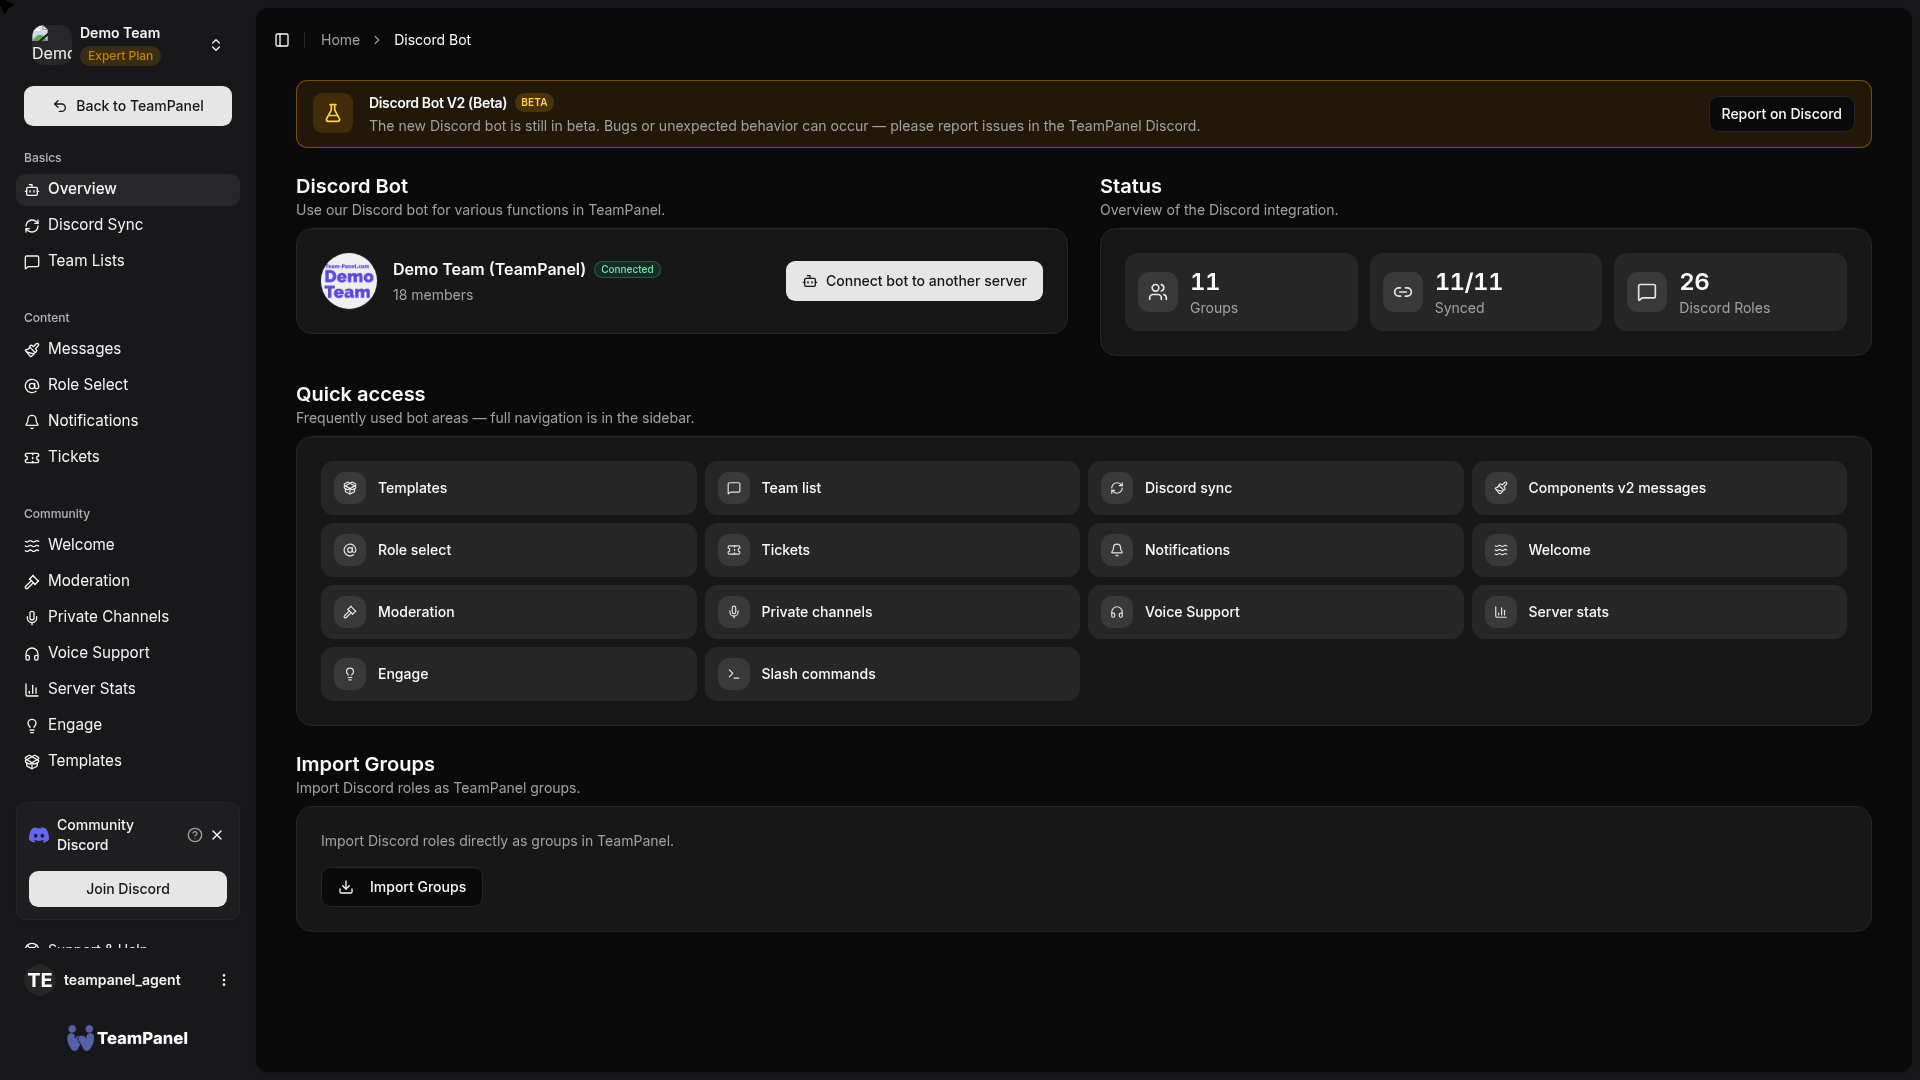1920x1080 pixels.
Task: Click the Moderation gavel tile icon
Action: [x=350, y=612]
